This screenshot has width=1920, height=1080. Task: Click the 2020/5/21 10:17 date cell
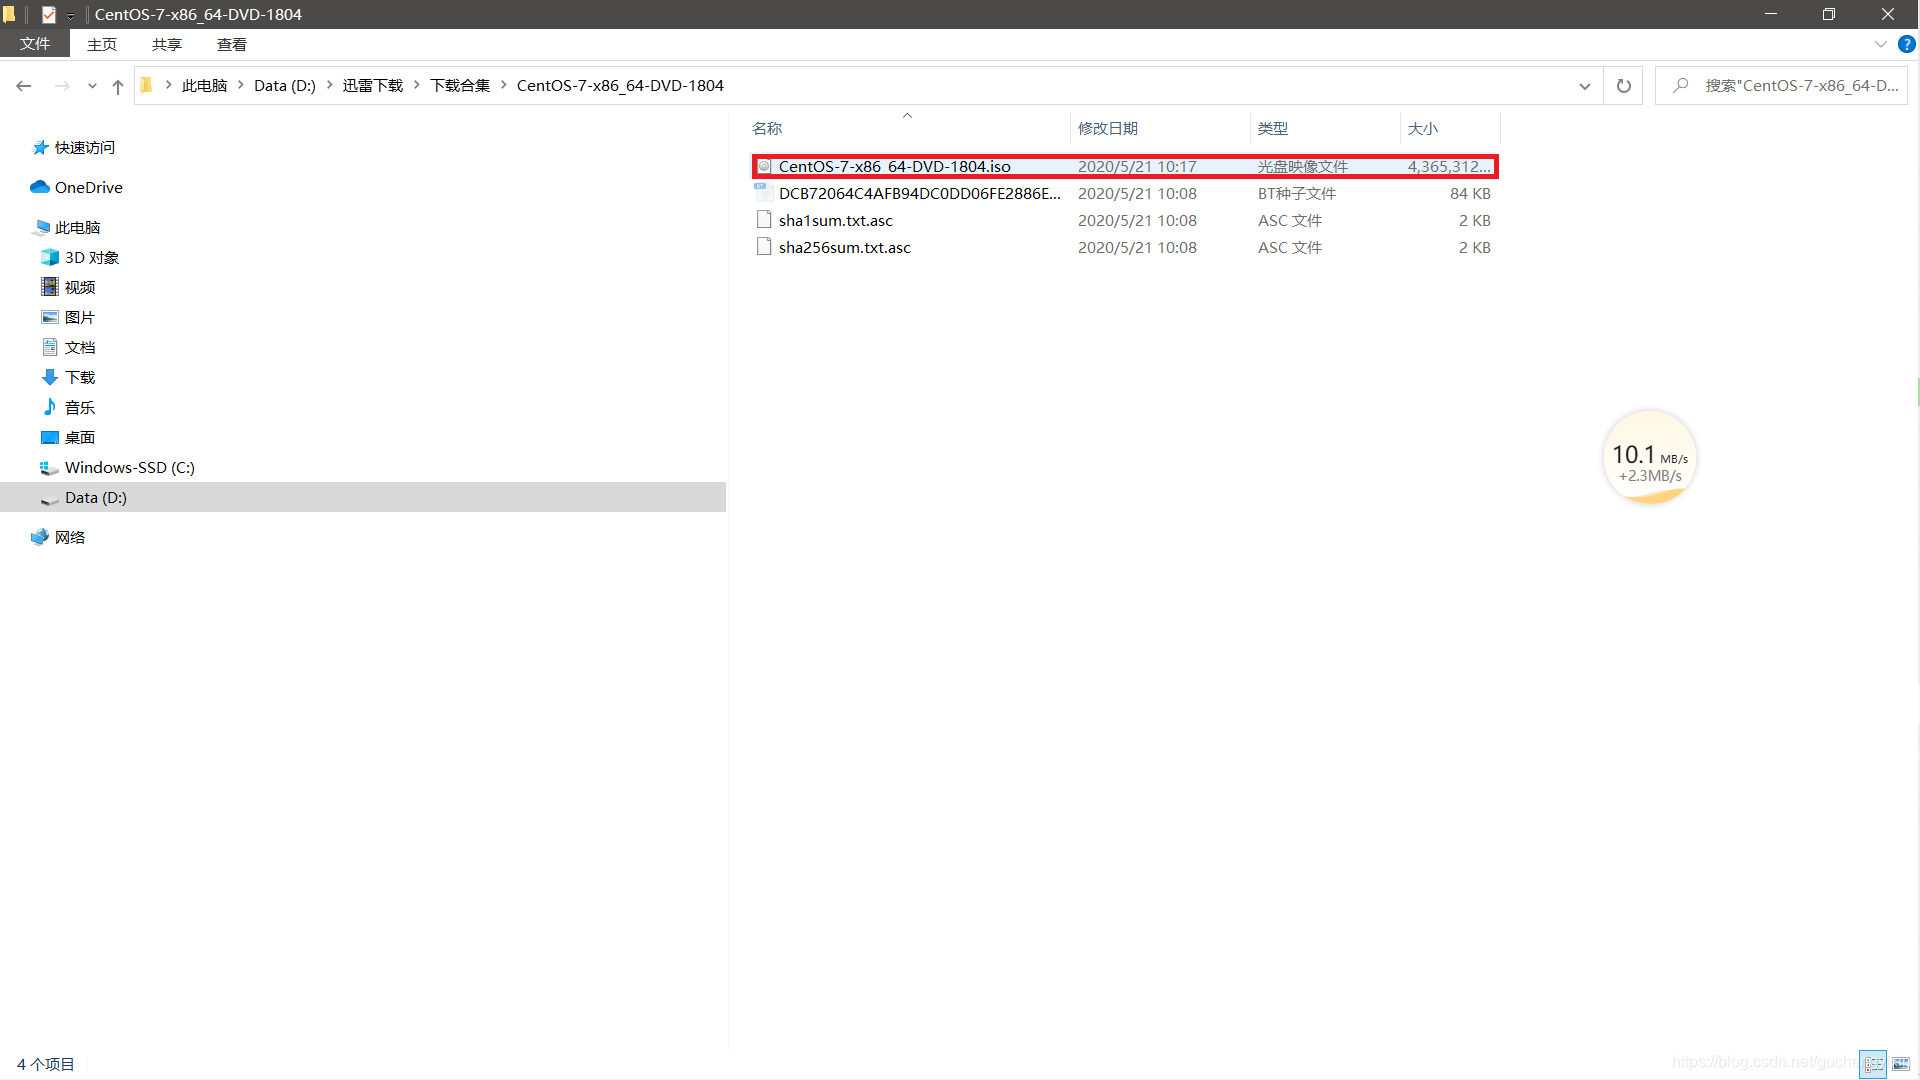(x=1137, y=167)
